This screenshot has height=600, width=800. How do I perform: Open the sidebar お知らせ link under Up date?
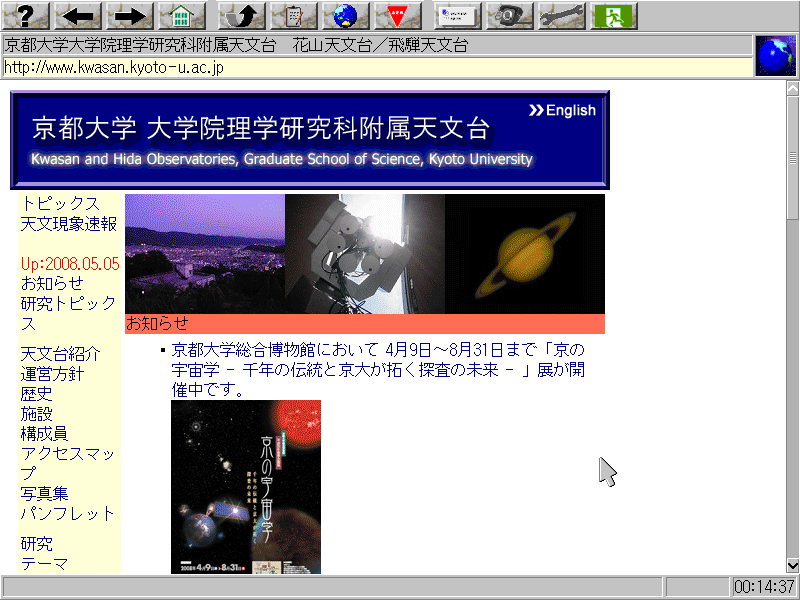[52, 283]
